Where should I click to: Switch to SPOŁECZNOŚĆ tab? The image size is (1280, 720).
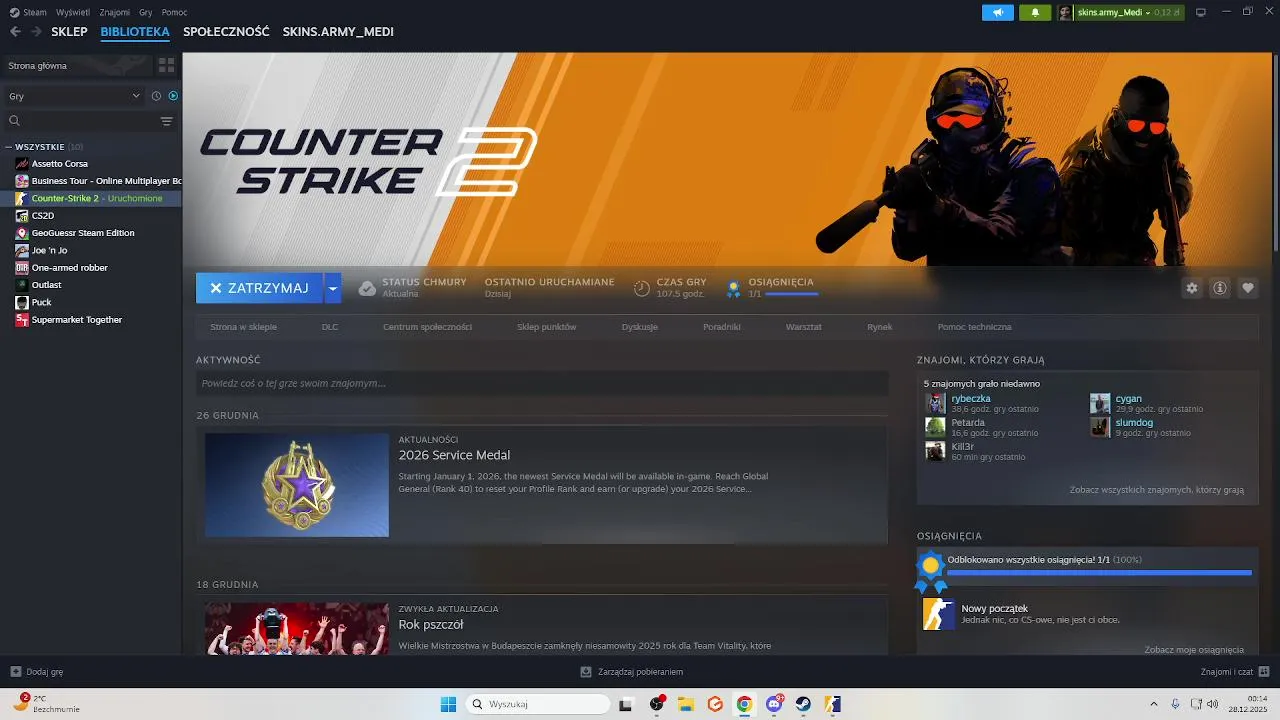[x=226, y=32]
